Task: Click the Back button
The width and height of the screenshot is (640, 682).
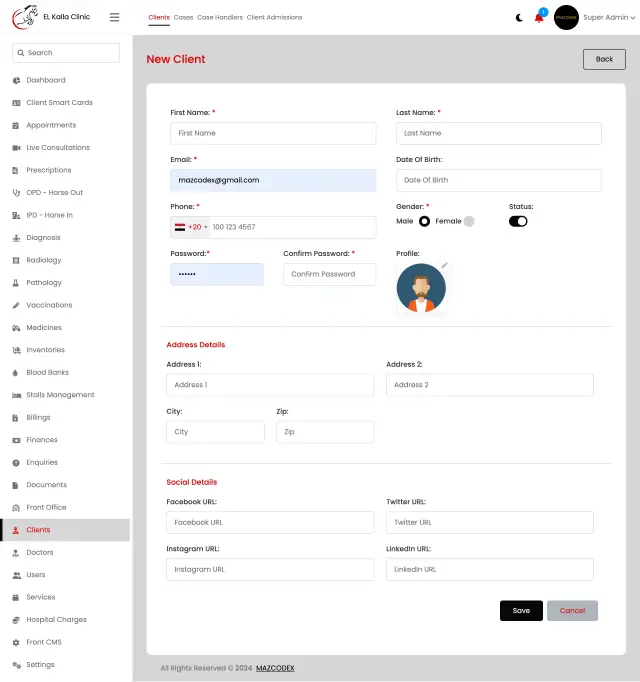Action: coord(604,59)
